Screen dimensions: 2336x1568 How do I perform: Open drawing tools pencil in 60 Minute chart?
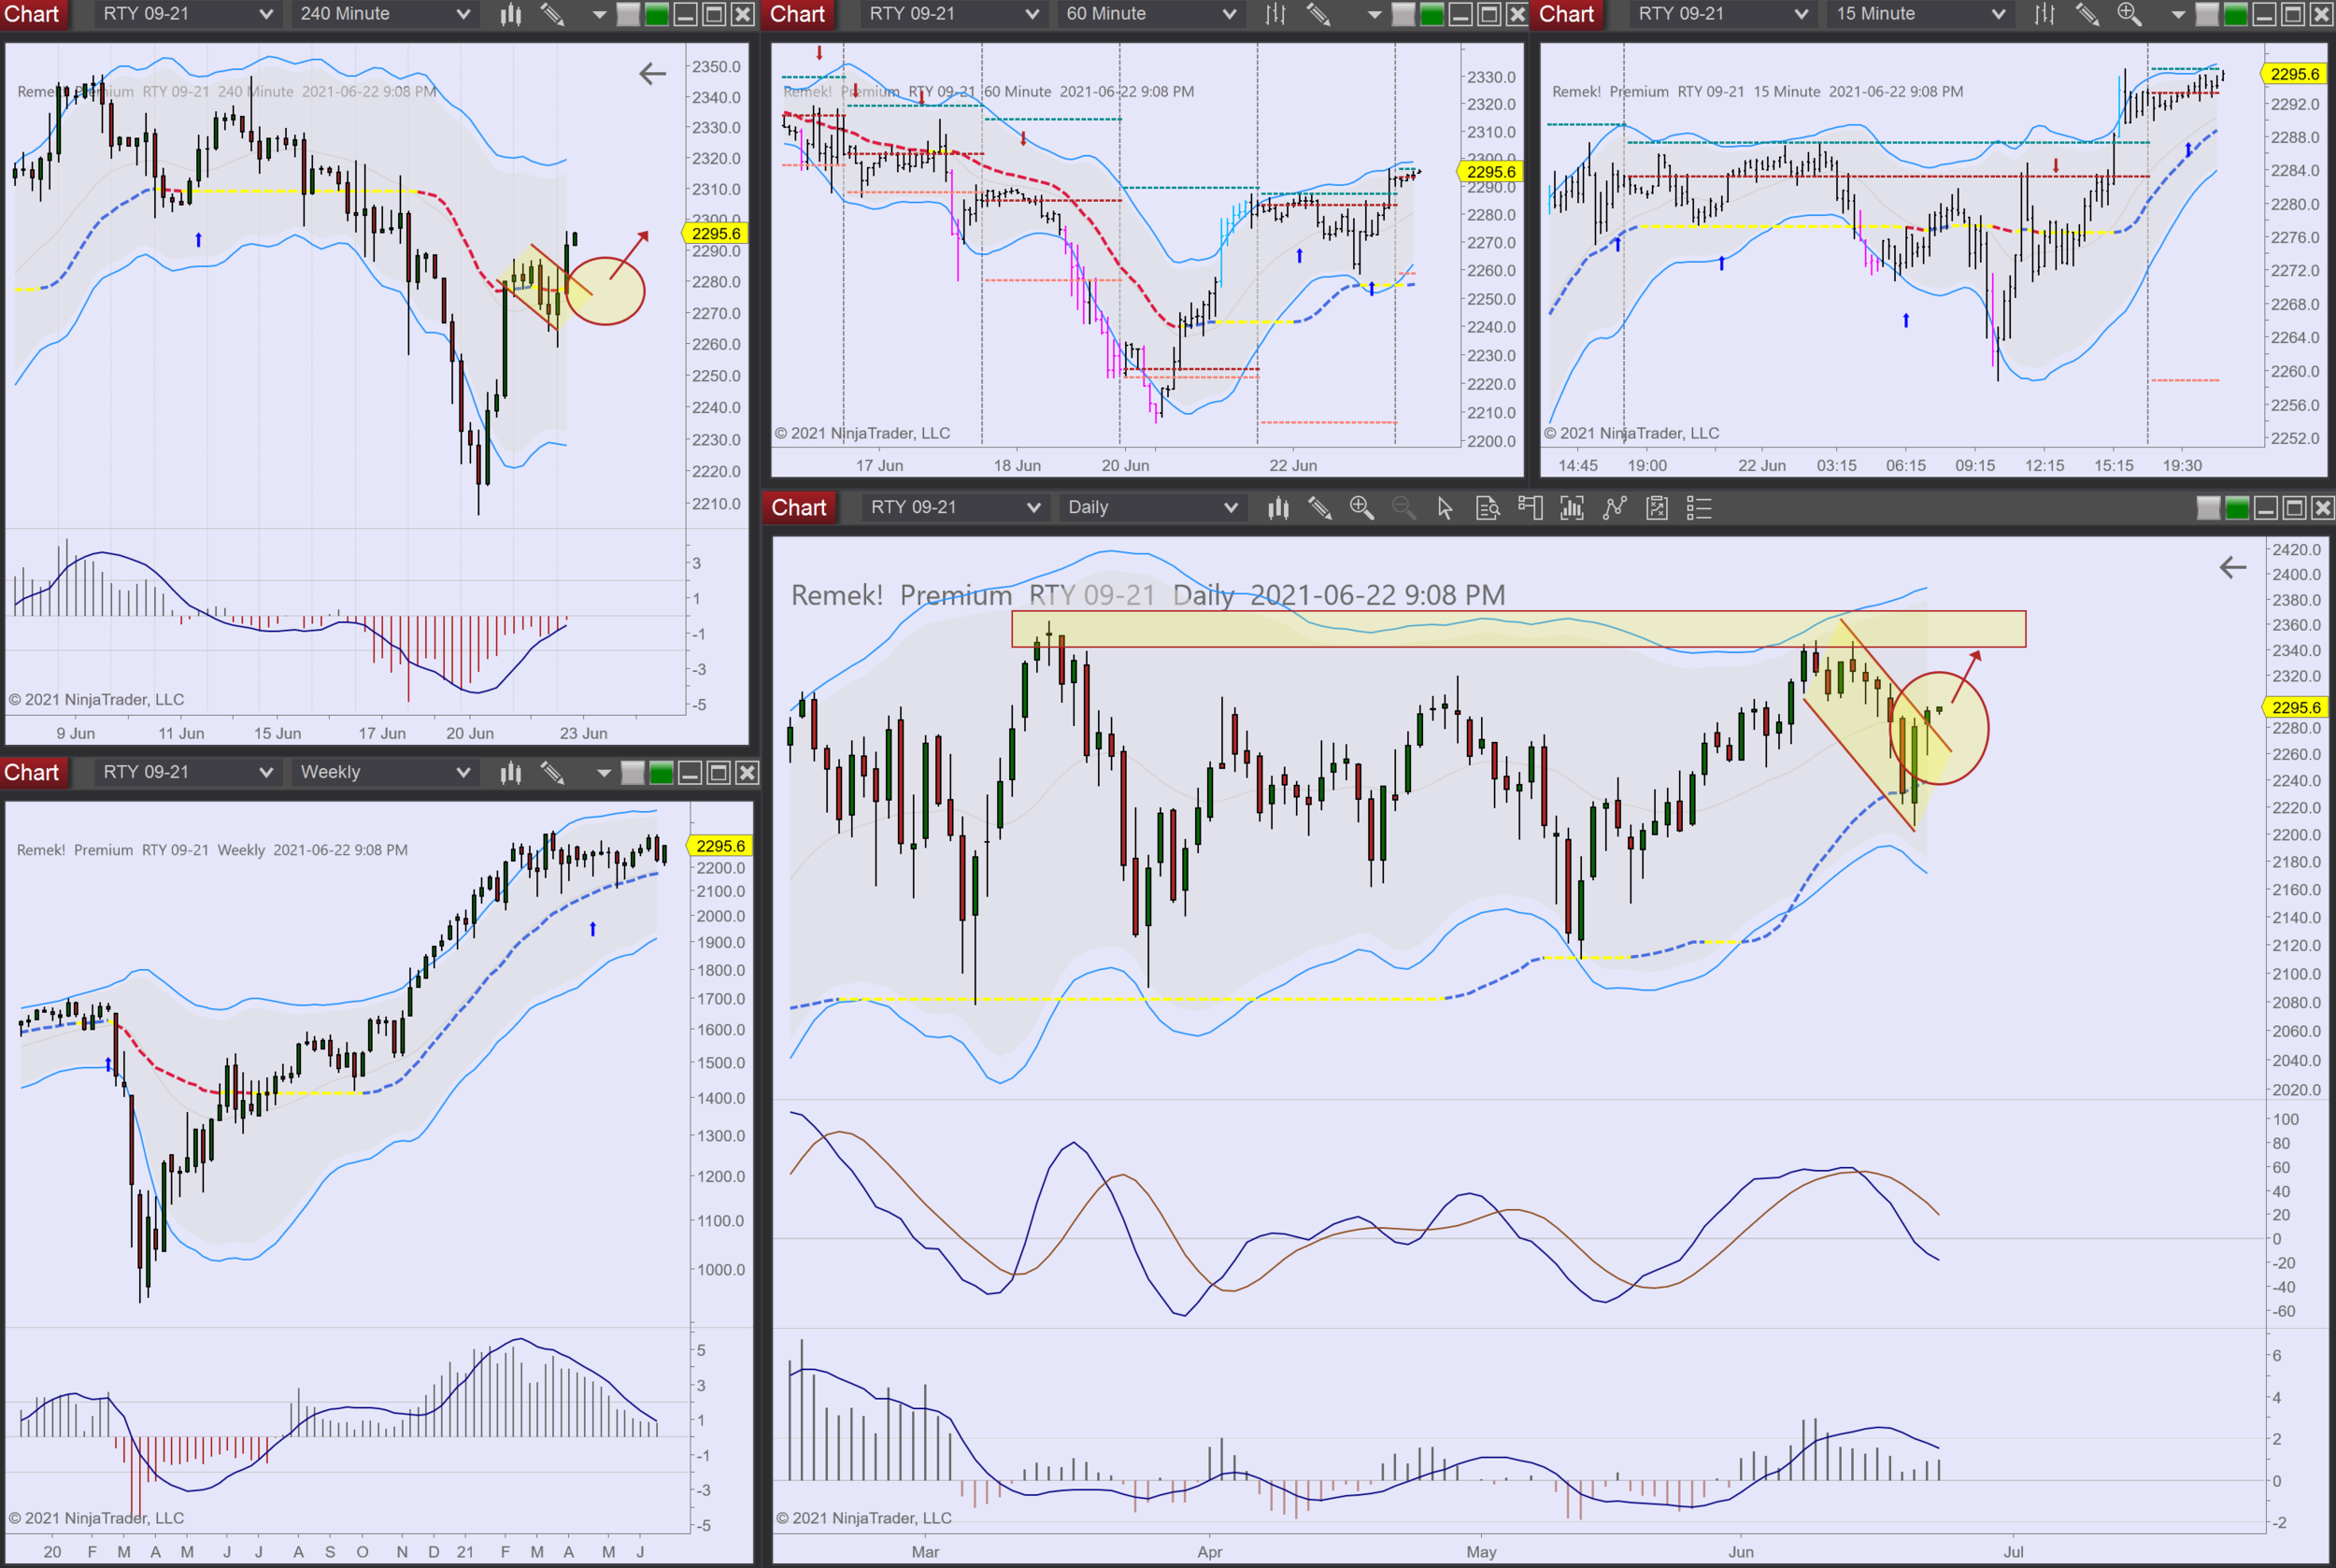point(1318,14)
